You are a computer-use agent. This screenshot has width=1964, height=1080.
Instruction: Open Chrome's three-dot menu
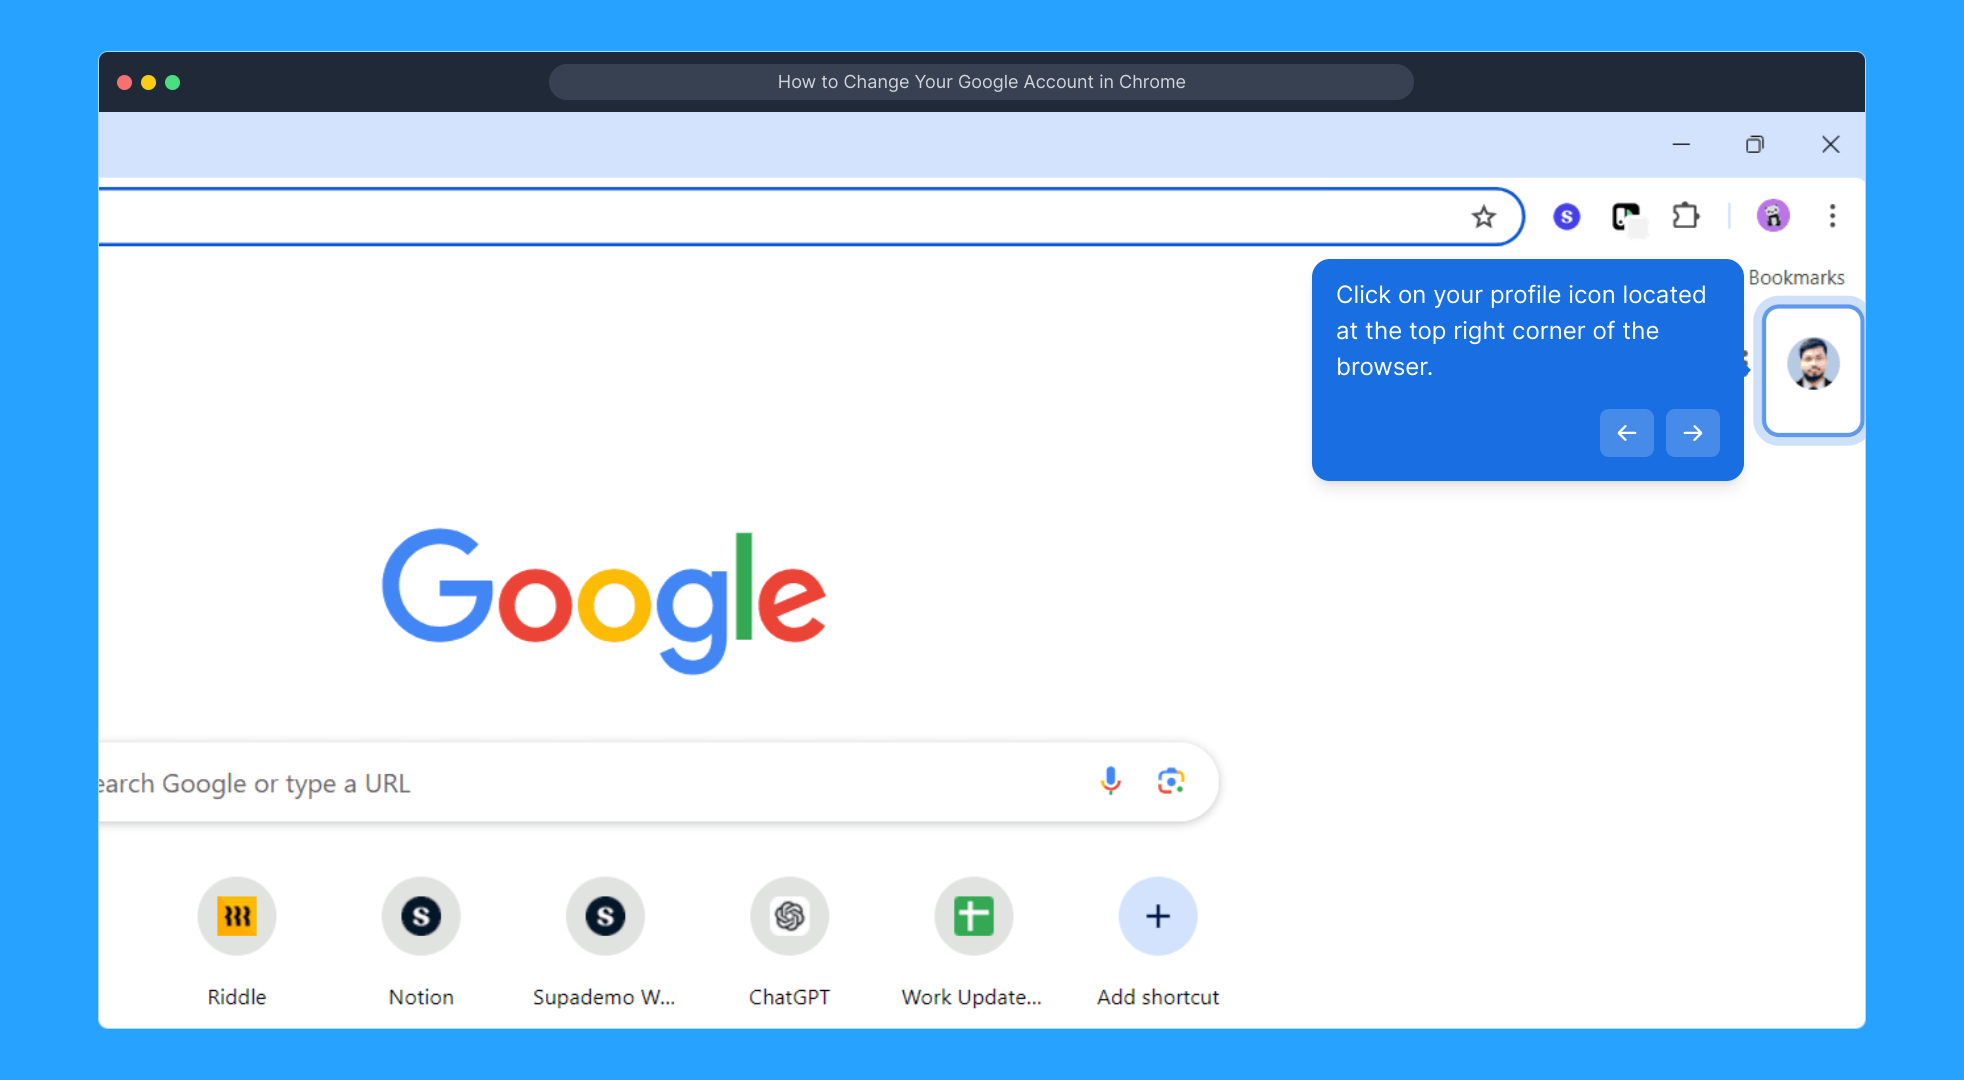(1832, 216)
